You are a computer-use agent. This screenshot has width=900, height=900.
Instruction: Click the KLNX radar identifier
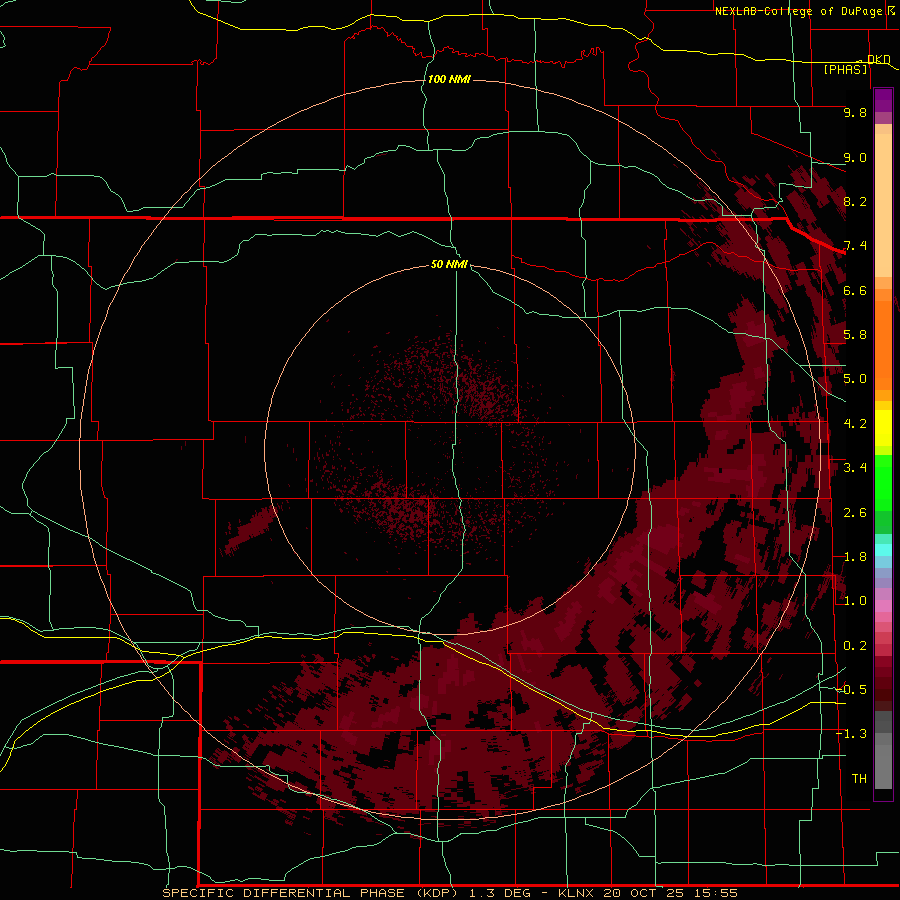pos(576,893)
